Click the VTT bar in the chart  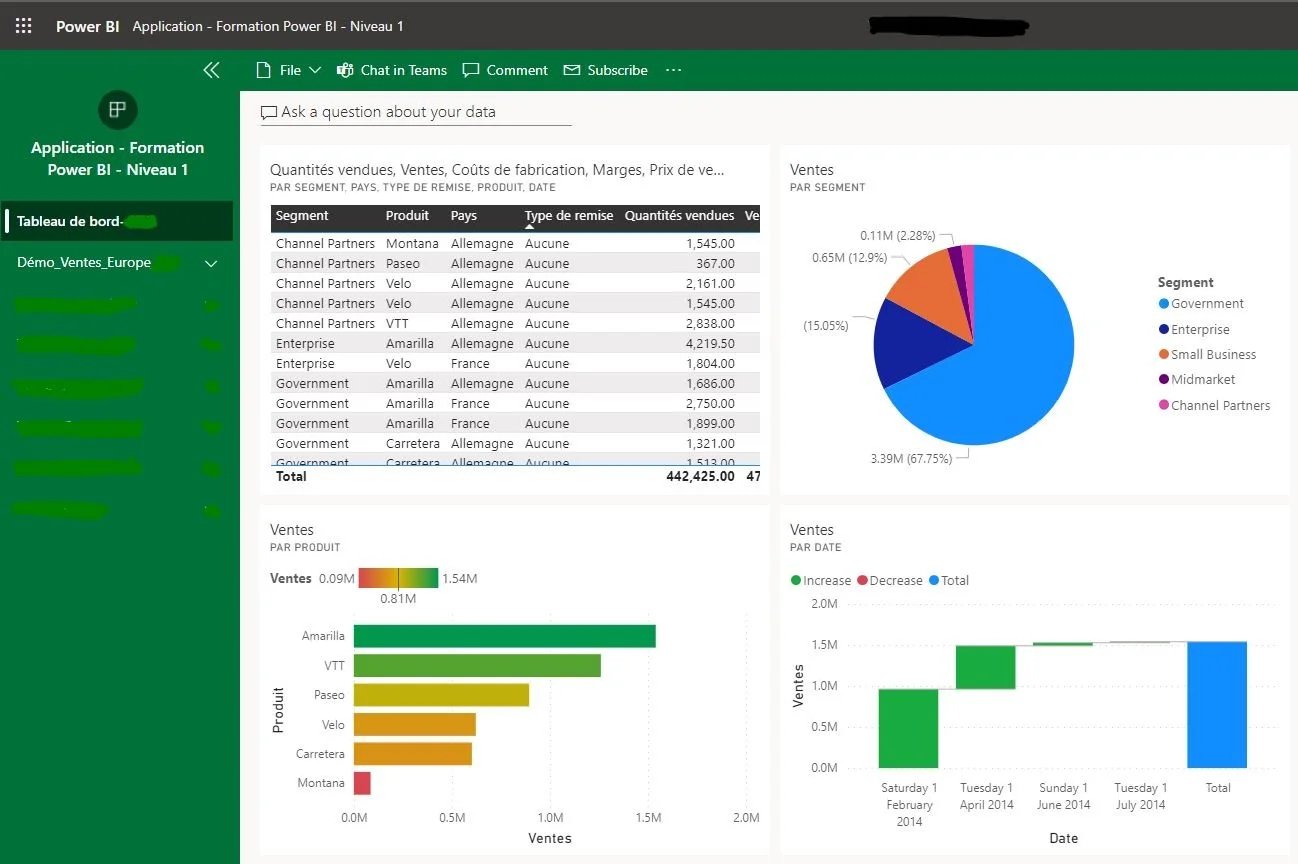click(x=477, y=665)
